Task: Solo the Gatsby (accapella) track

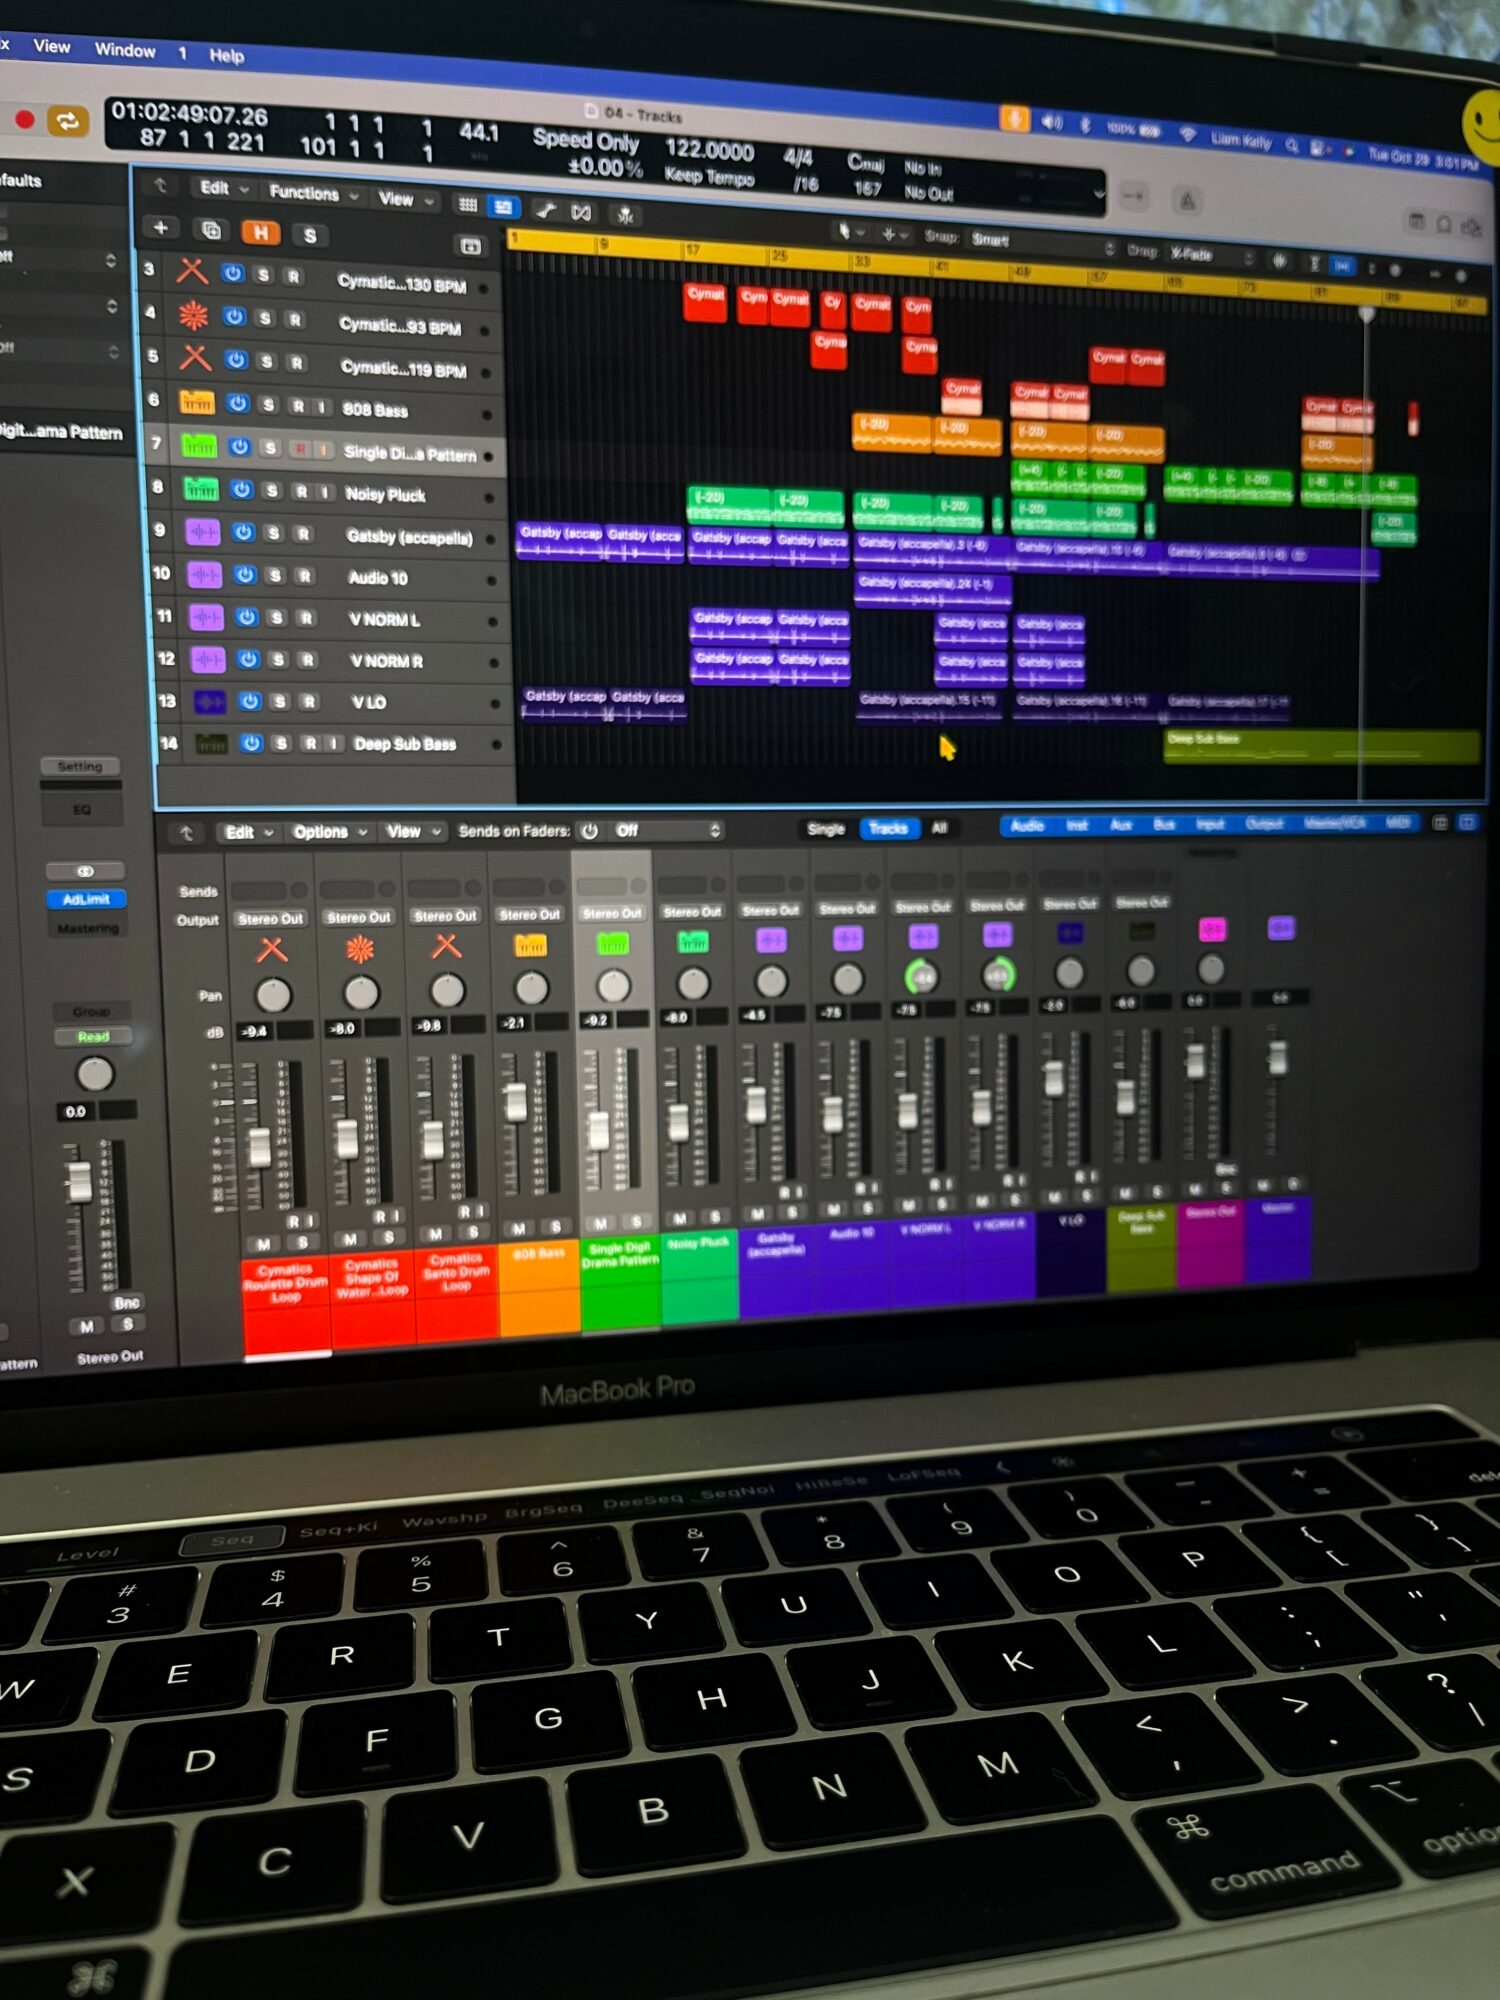Action: 273,533
